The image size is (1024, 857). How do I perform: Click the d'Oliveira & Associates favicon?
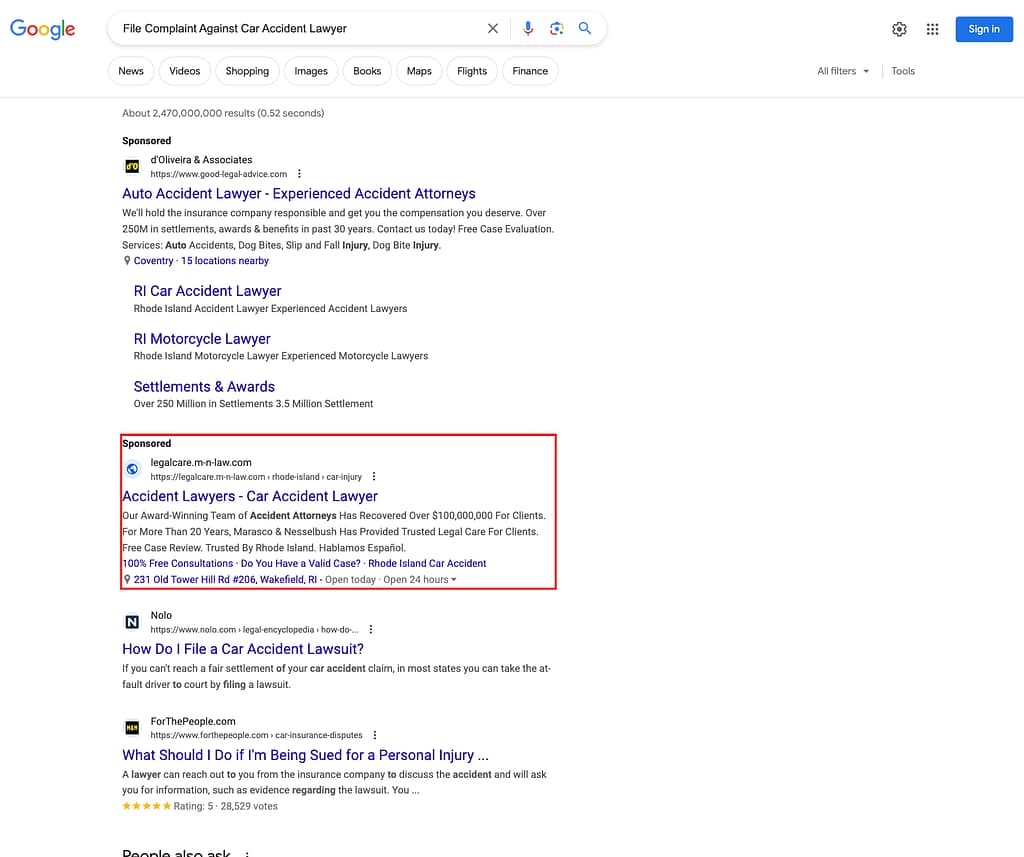132,167
